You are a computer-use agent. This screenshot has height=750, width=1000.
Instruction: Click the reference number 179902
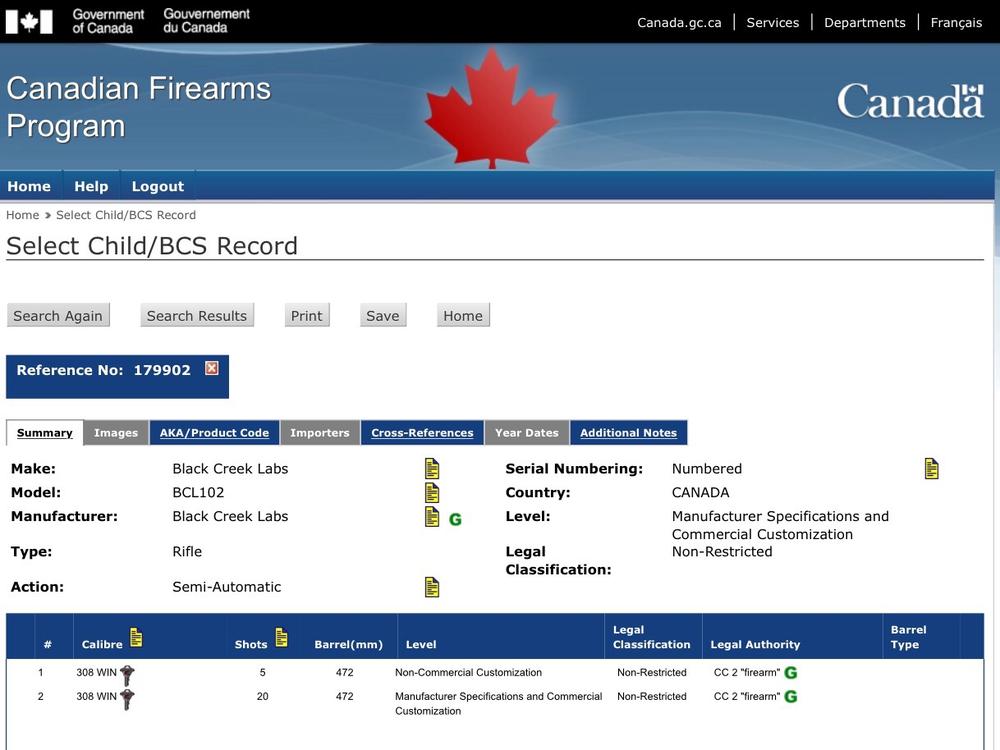coord(162,370)
